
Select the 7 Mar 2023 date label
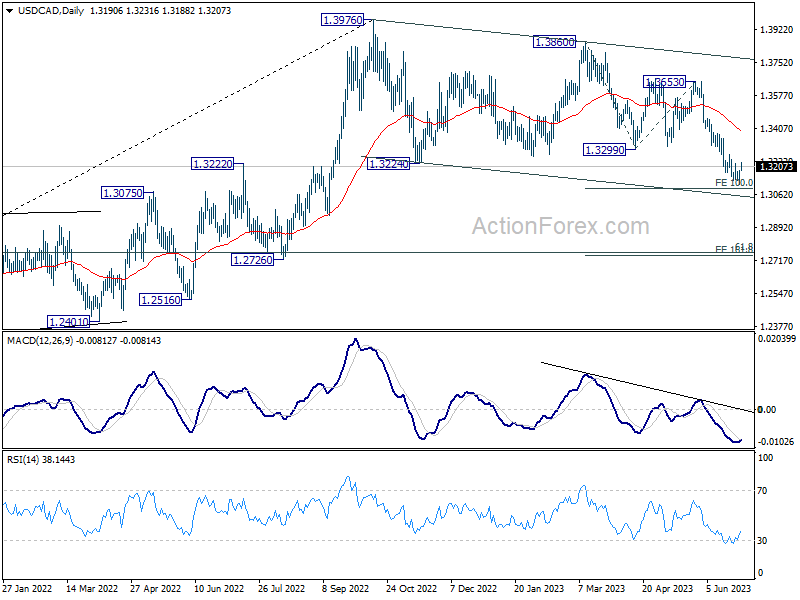pos(602,588)
